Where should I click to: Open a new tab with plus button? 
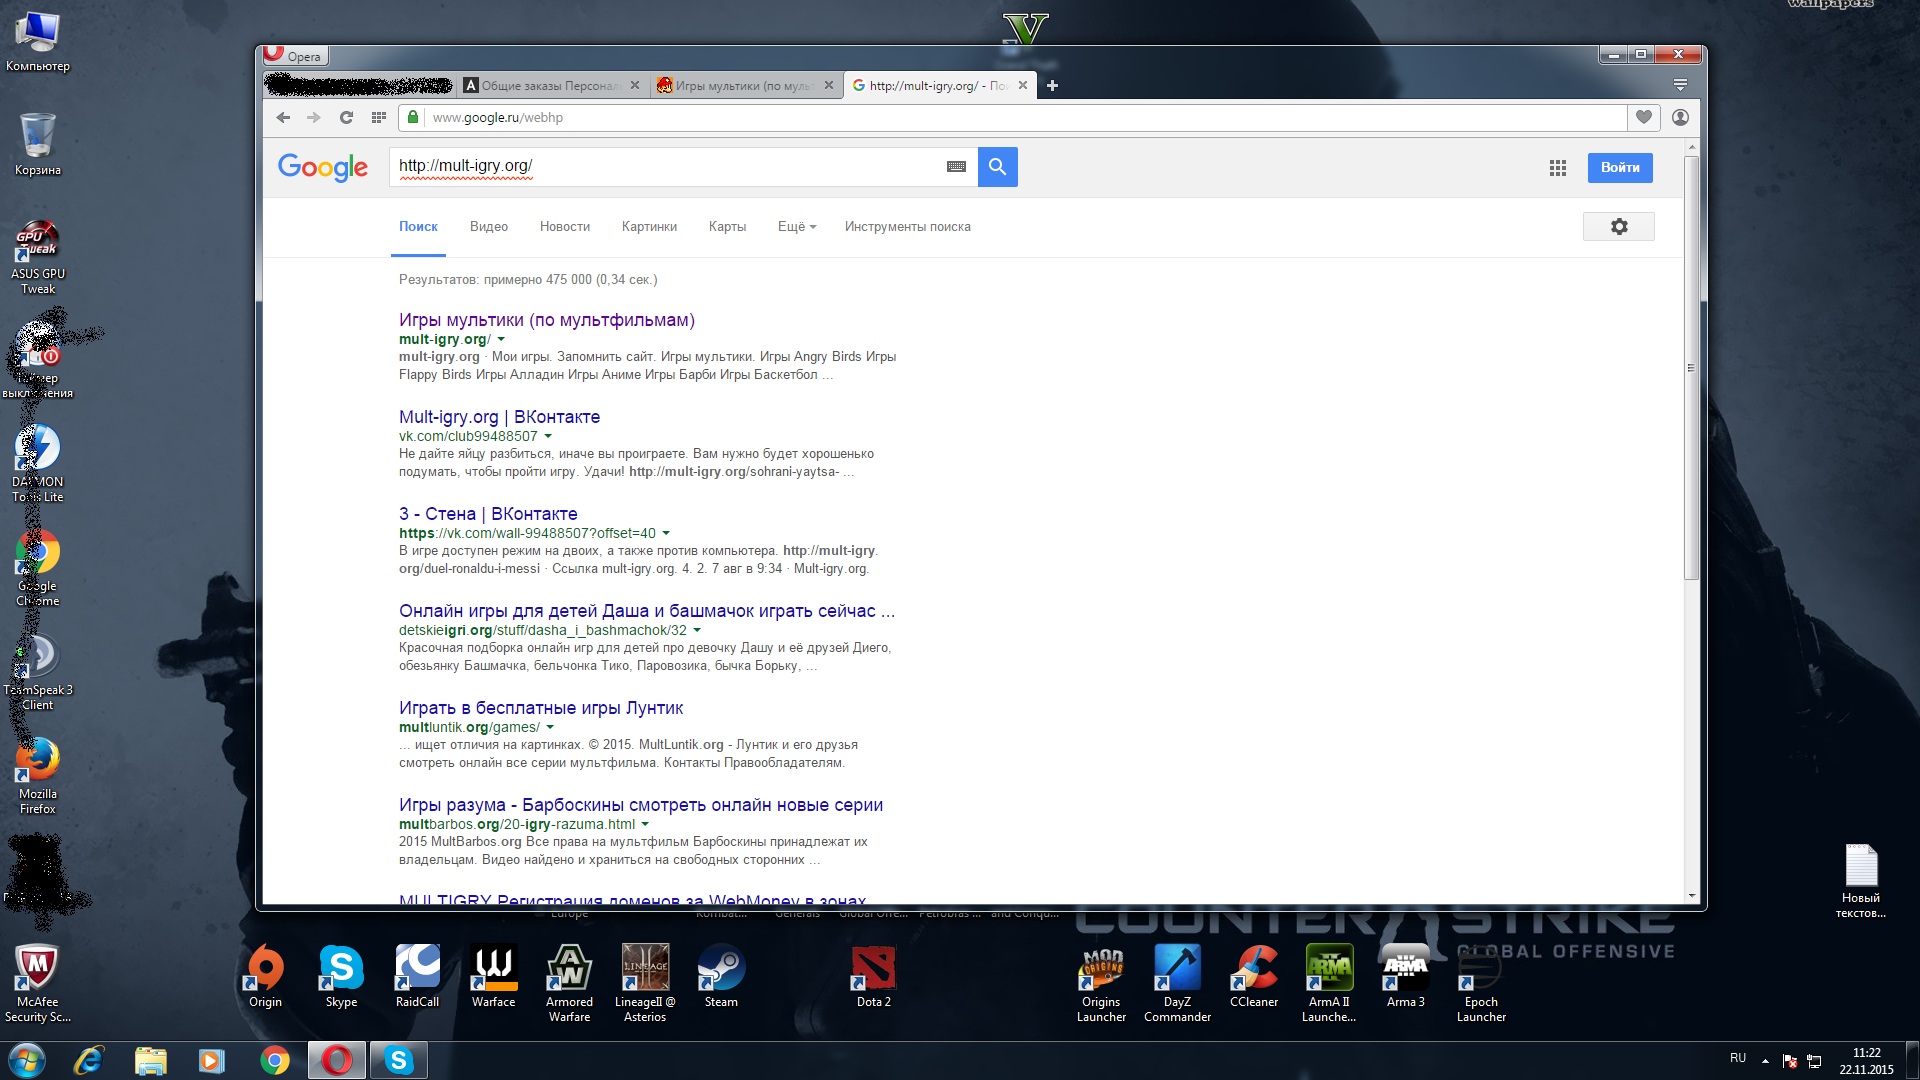(x=1052, y=86)
